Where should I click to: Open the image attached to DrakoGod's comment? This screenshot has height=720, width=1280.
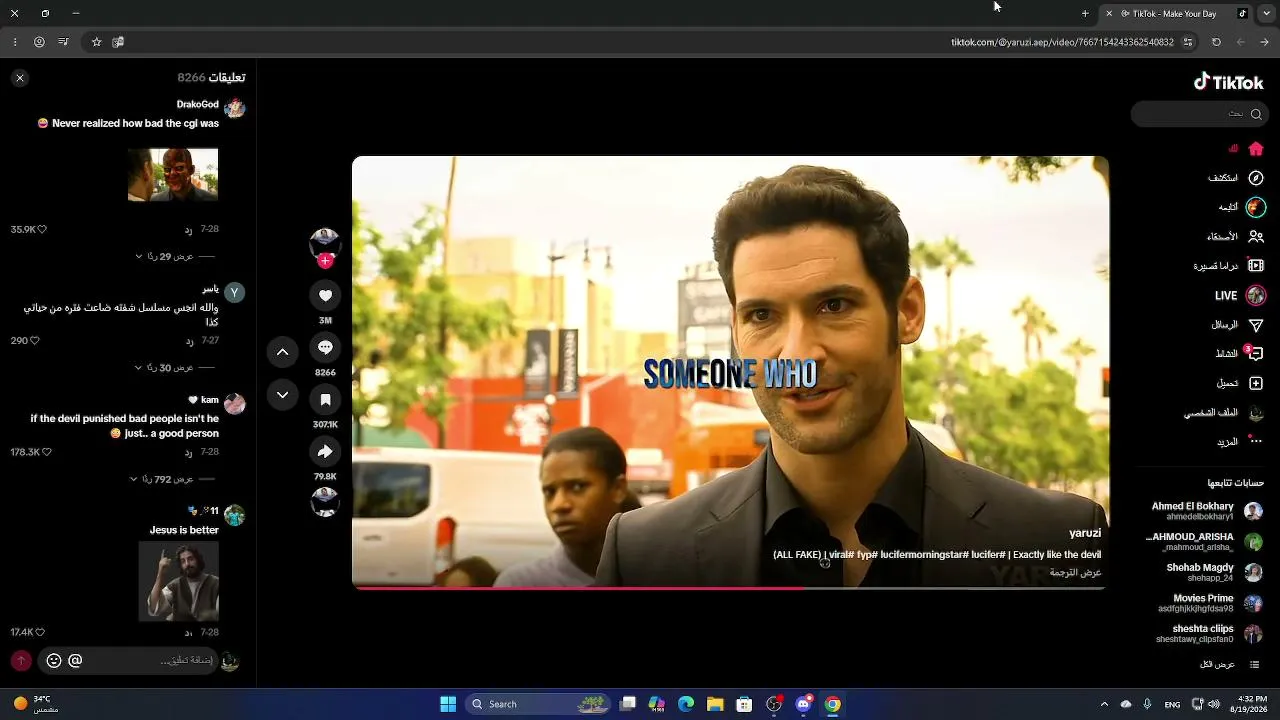173,175
